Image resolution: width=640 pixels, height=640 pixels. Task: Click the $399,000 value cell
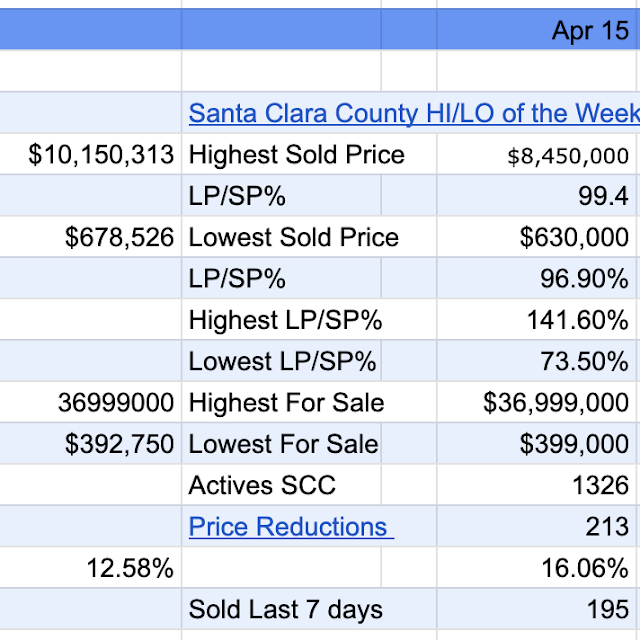pos(574,444)
